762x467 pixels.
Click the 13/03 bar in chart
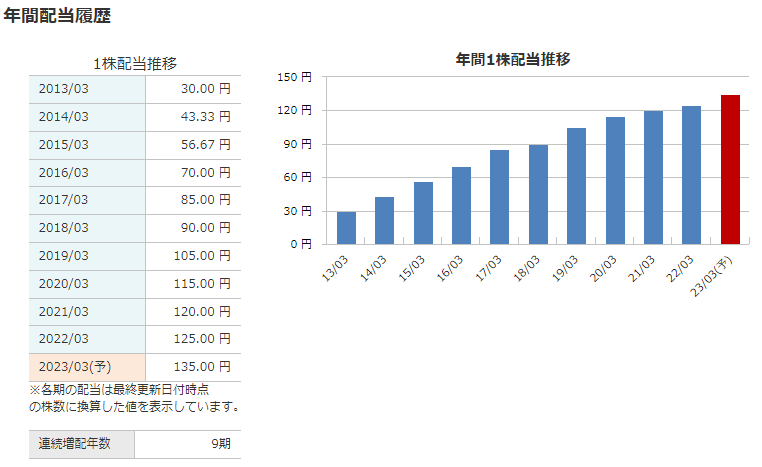346,228
